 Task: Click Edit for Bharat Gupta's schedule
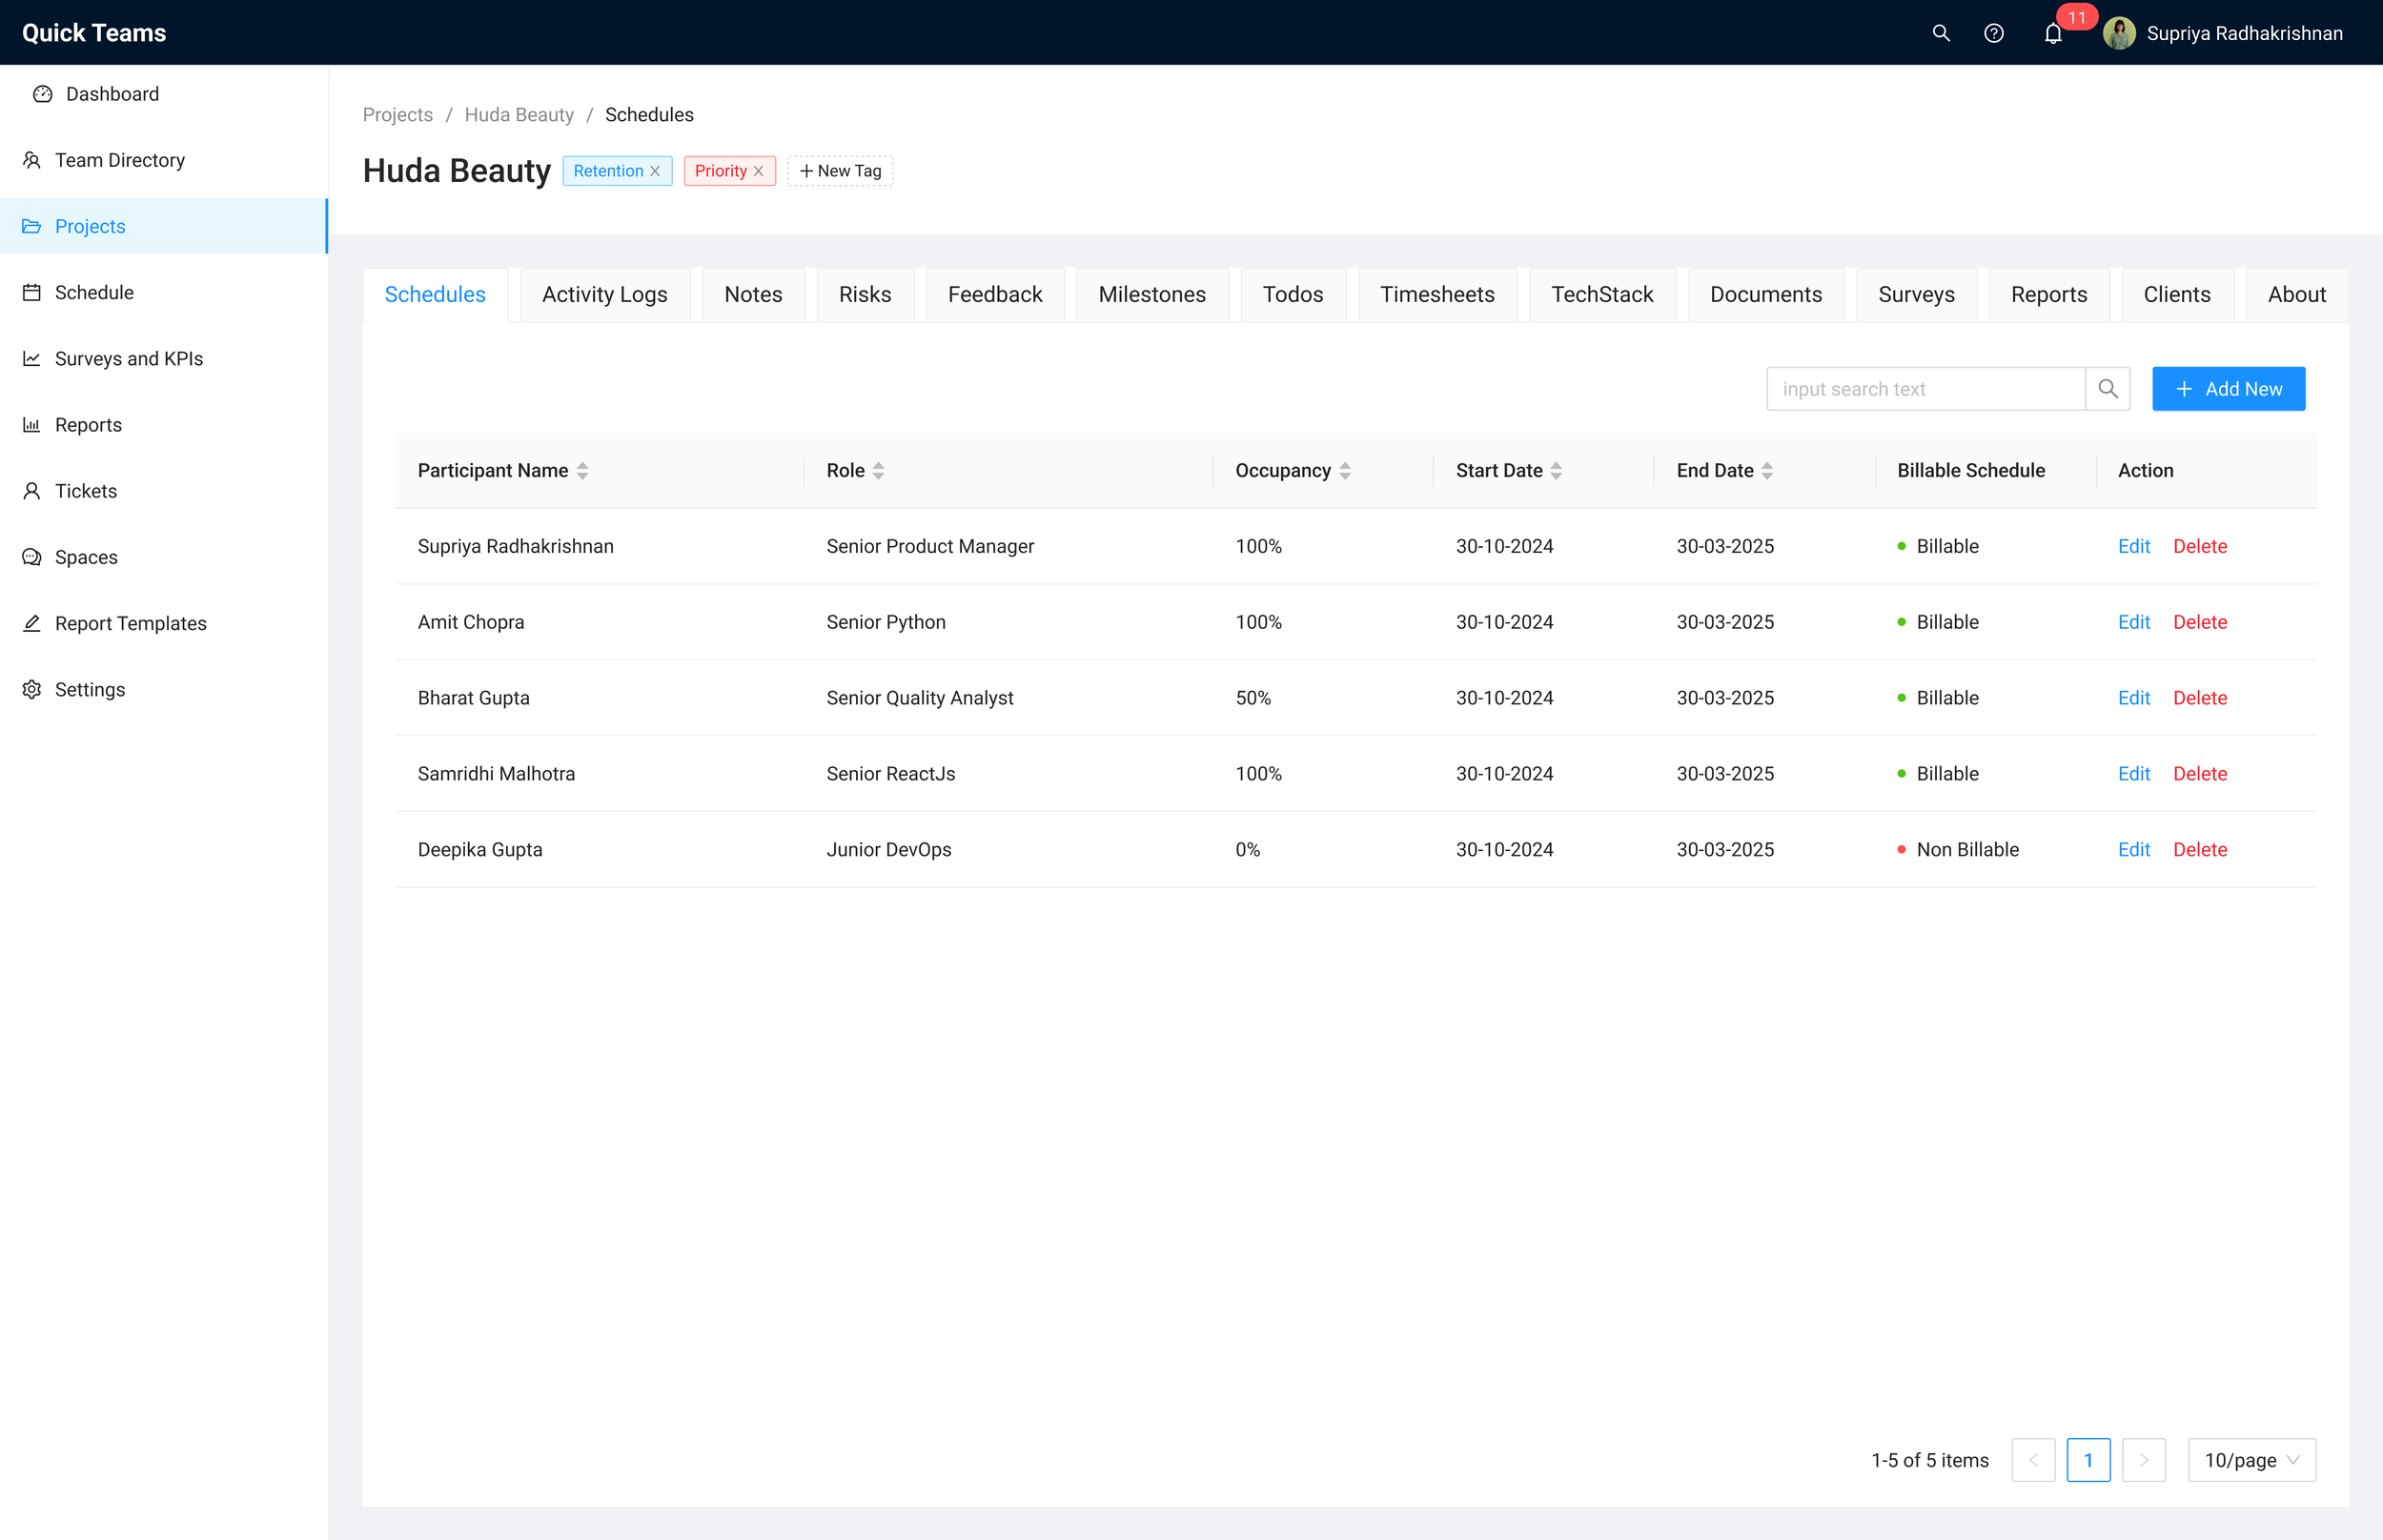[x=2133, y=698]
